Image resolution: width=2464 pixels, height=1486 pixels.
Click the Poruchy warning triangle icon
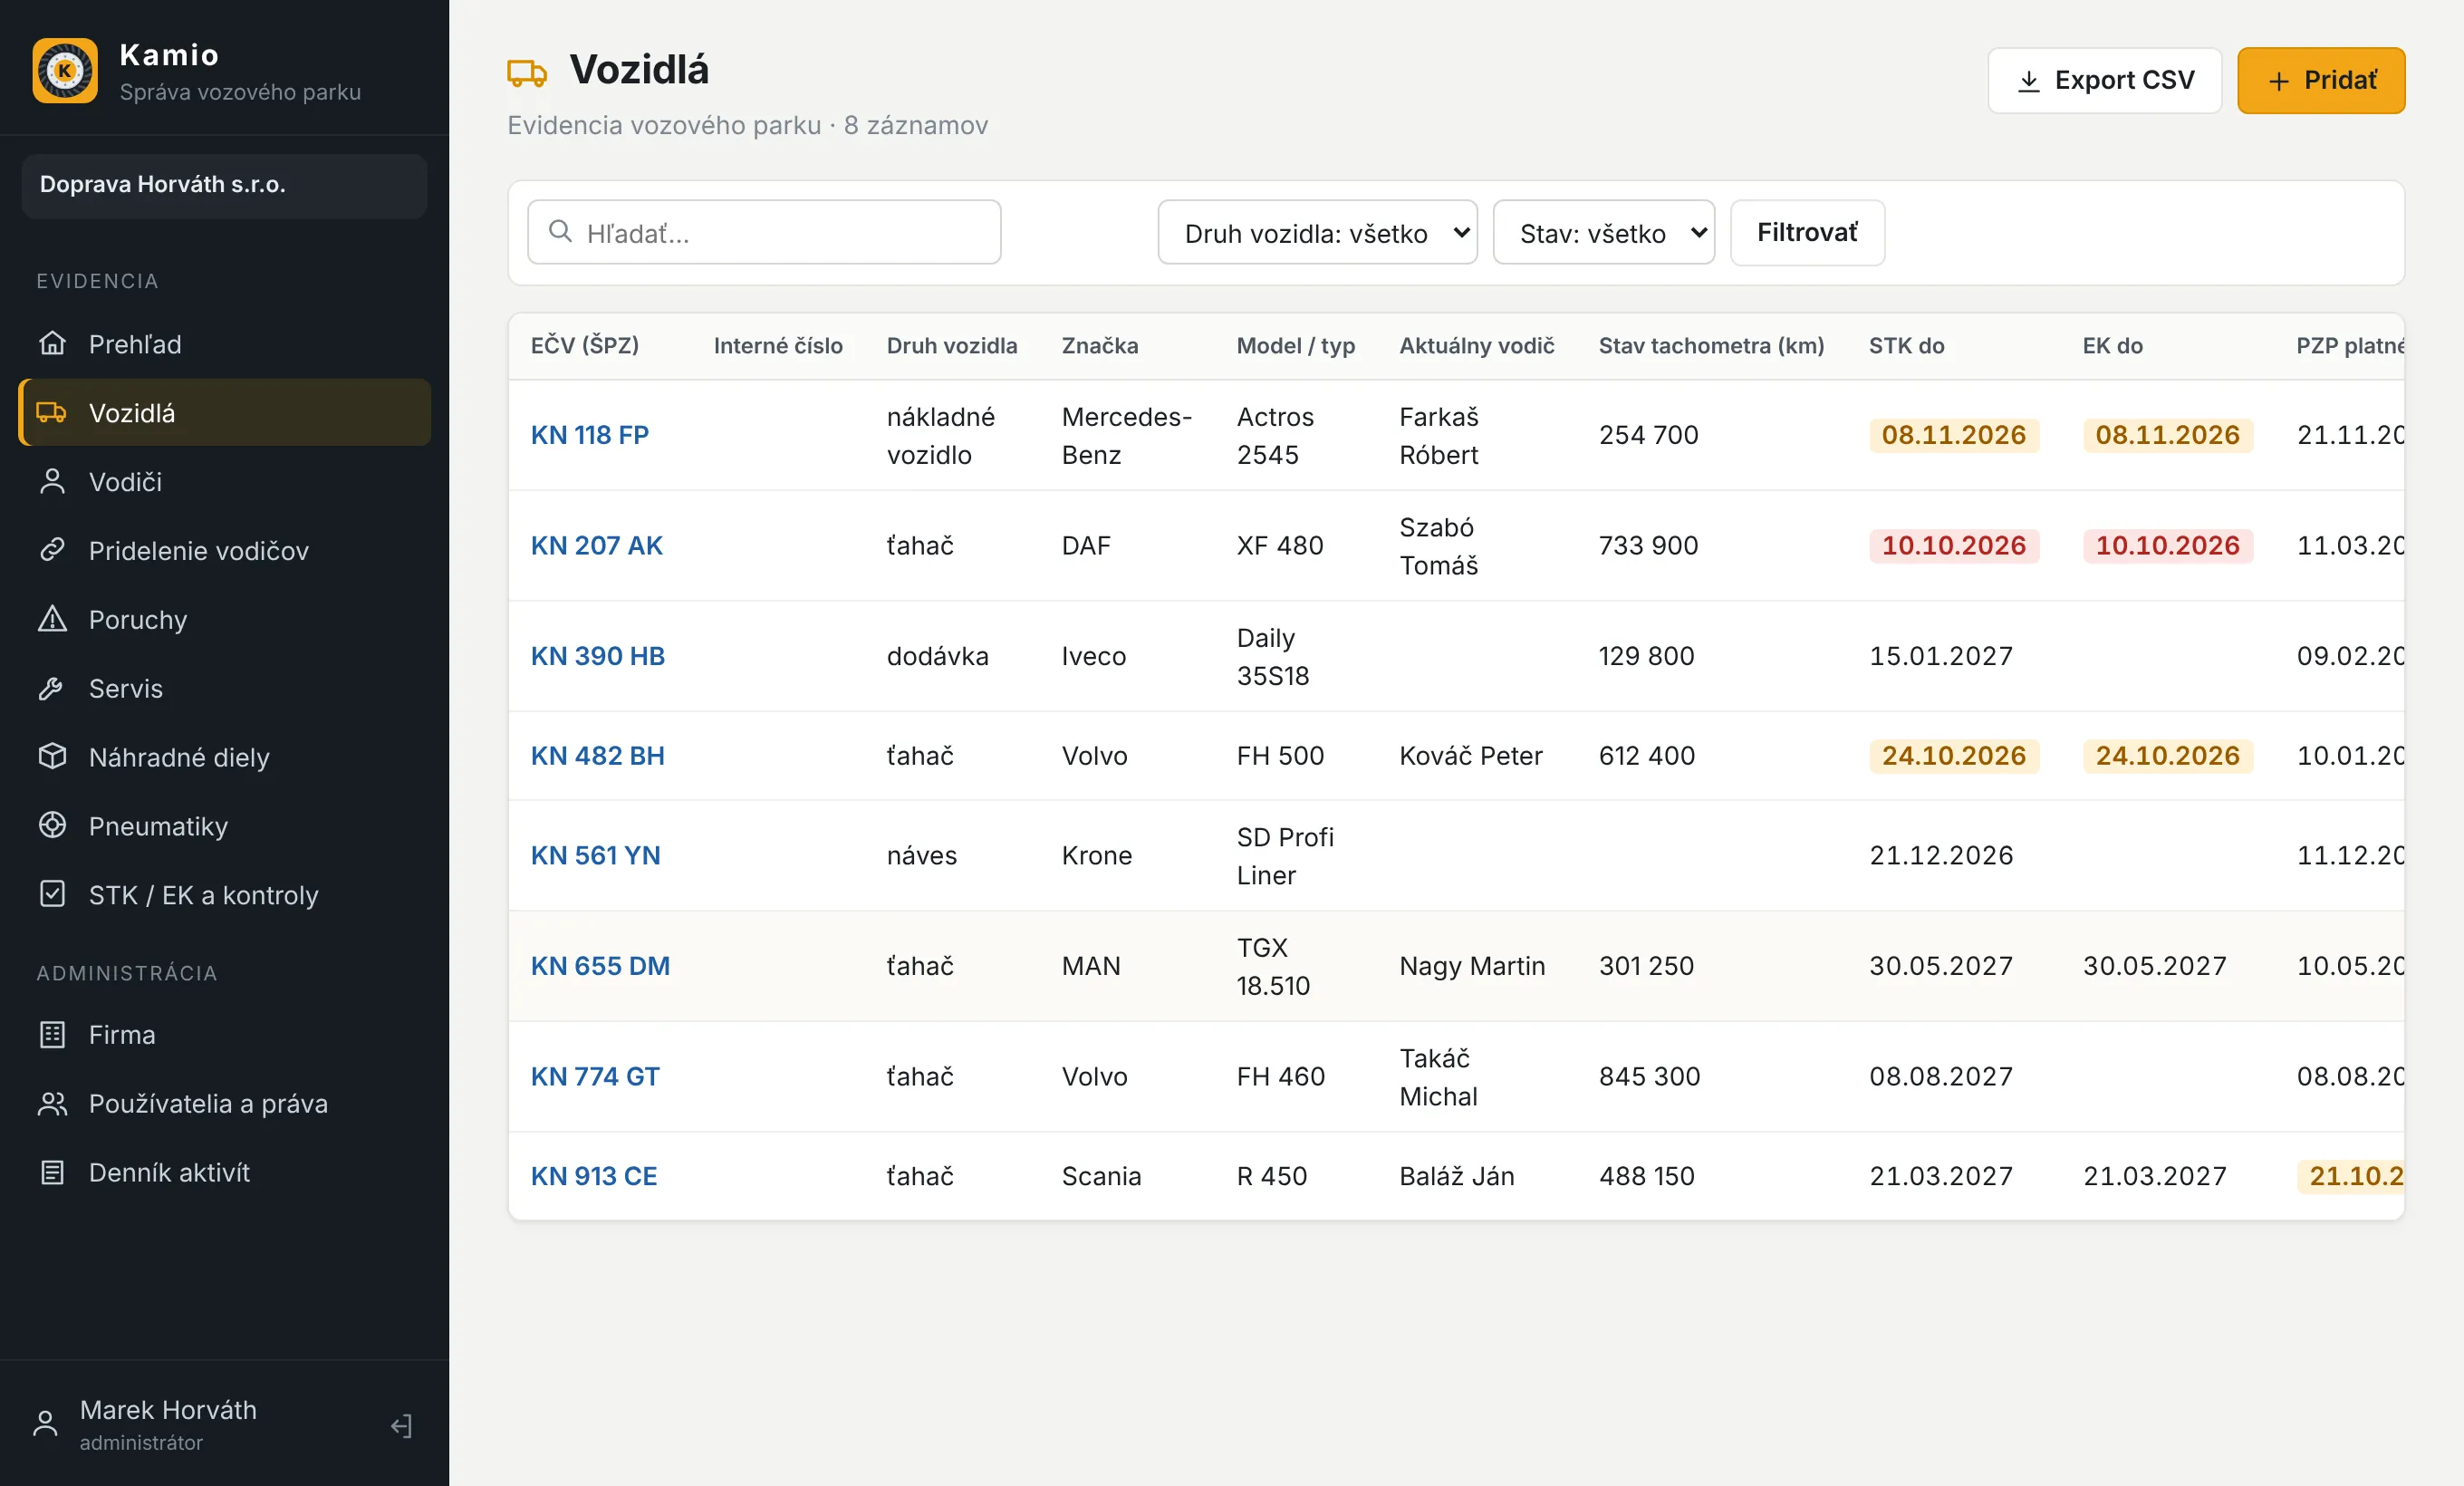pos(52,619)
